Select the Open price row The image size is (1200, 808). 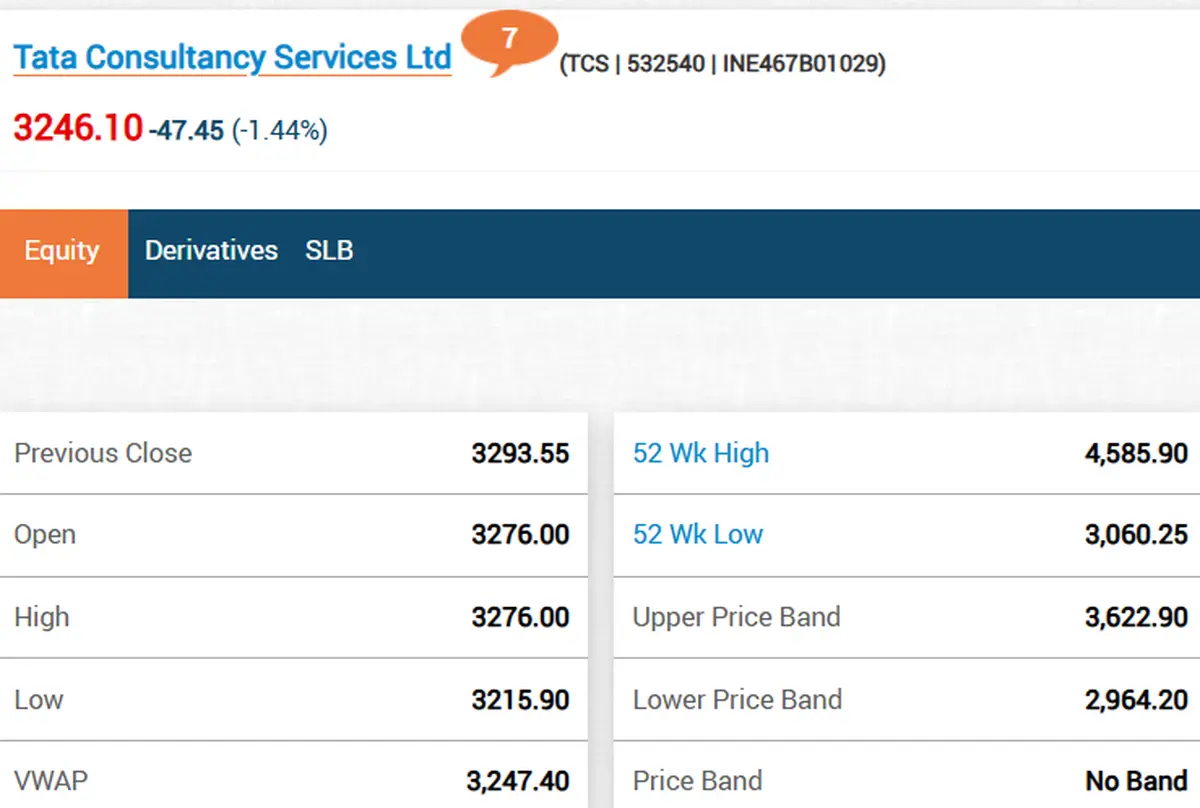point(292,535)
